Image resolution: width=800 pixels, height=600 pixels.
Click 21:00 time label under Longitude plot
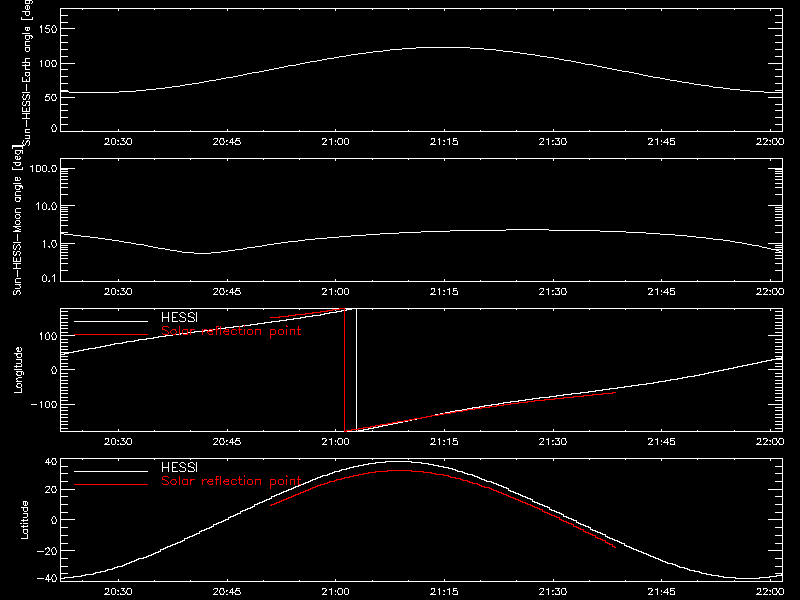pos(335,442)
